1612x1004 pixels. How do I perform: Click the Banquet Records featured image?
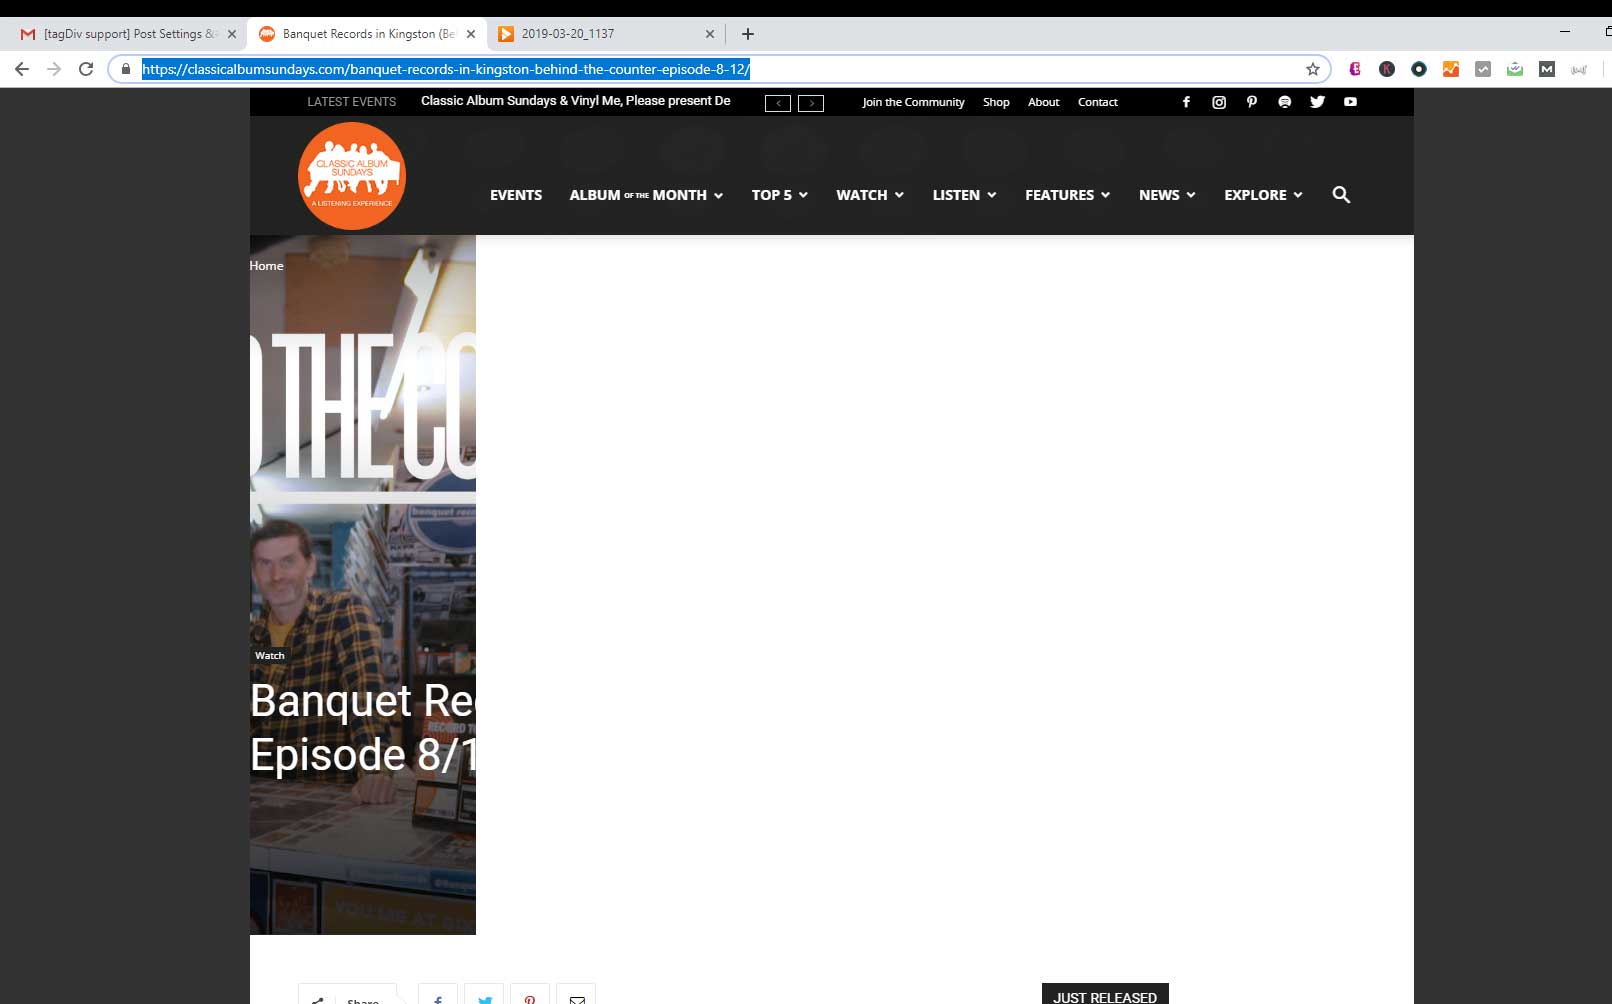tap(363, 585)
